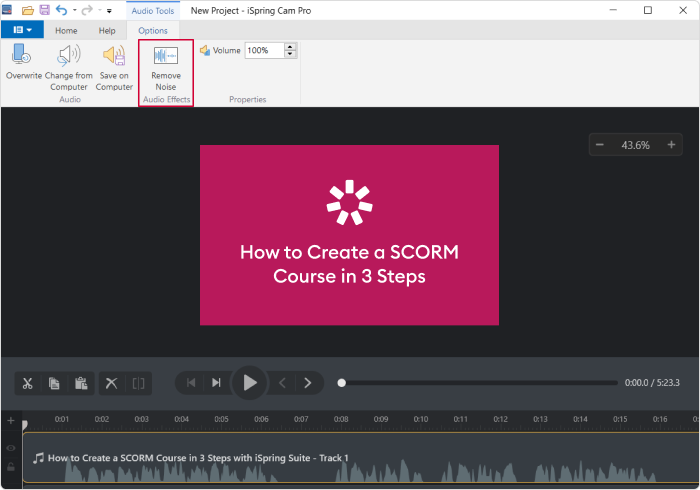Step to the next frame
This screenshot has width=700, height=490.
click(308, 383)
